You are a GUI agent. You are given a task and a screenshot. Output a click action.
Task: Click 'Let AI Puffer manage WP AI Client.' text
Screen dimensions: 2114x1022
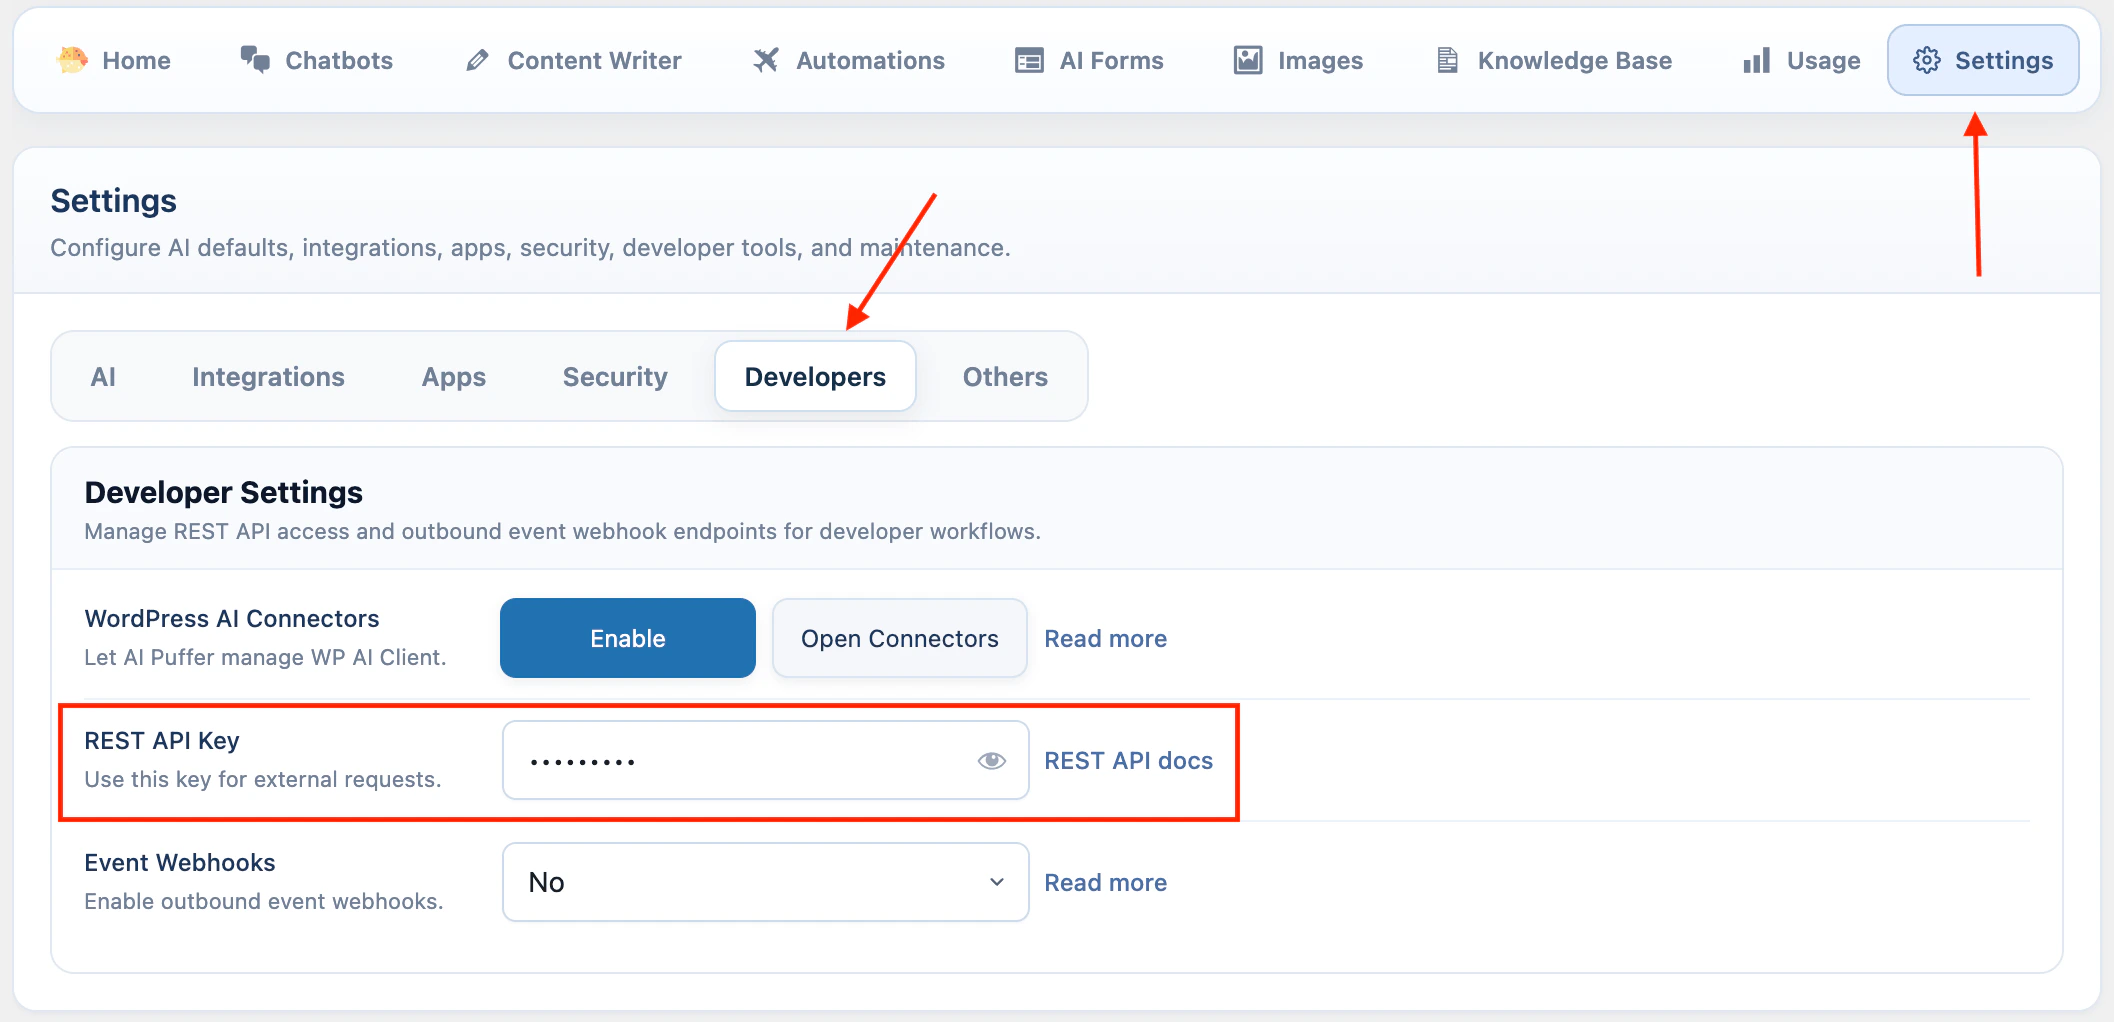pyautogui.click(x=265, y=658)
